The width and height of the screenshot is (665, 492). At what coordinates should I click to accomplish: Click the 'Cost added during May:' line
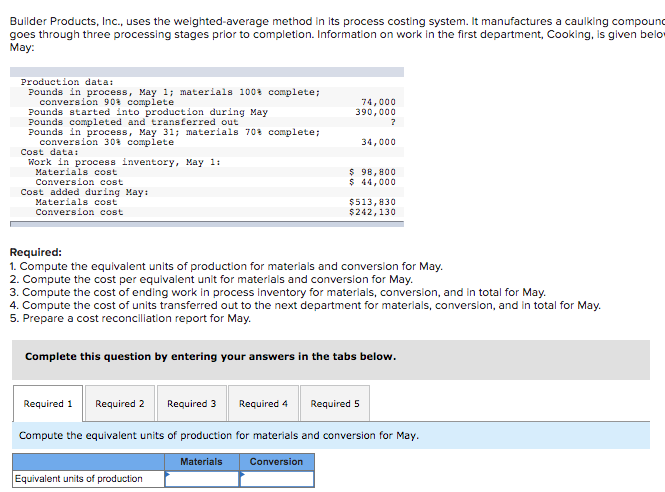pos(85,192)
